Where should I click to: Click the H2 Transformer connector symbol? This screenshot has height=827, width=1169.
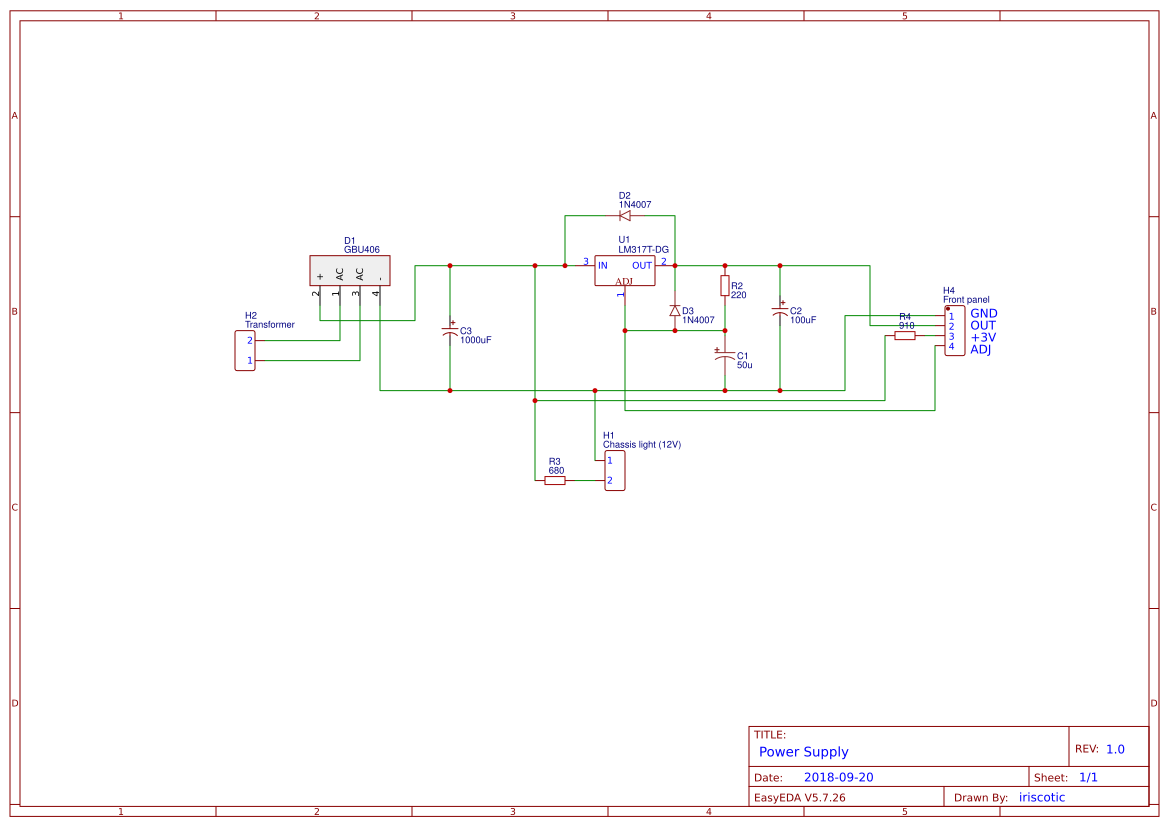246,350
